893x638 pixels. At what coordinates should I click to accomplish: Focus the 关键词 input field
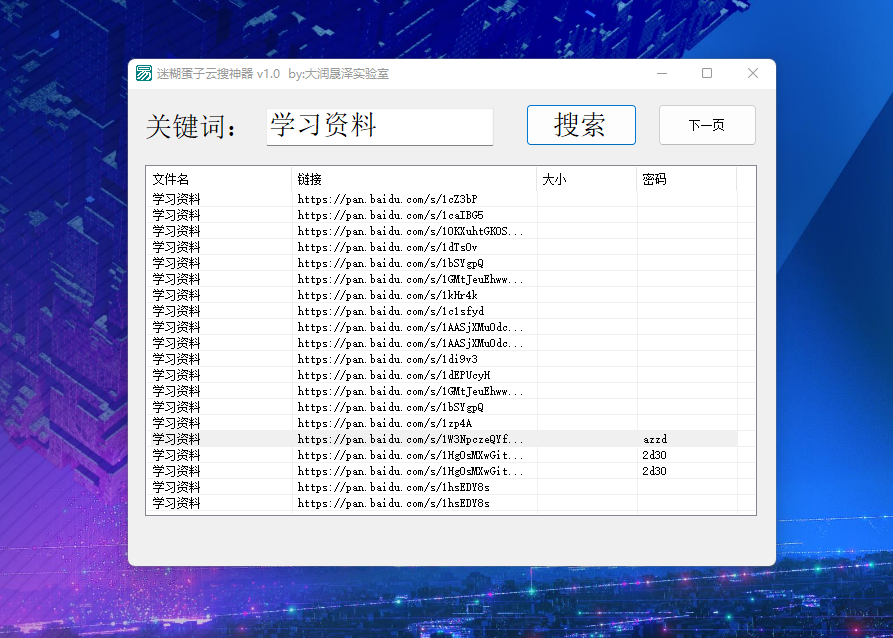pyautogui.click(x=379, y=126)
